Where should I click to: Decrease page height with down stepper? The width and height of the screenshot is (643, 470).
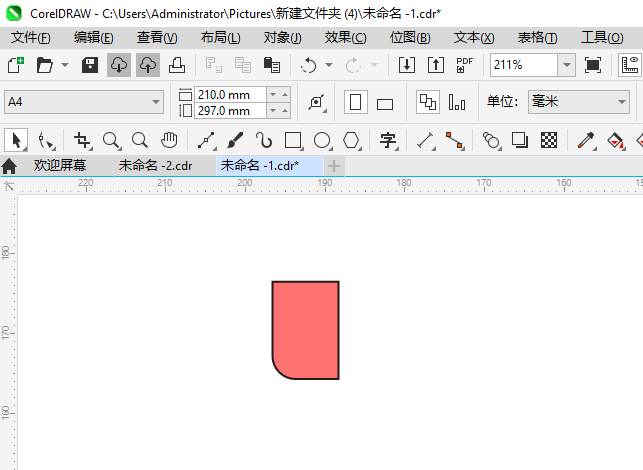(x=273, y=111)
